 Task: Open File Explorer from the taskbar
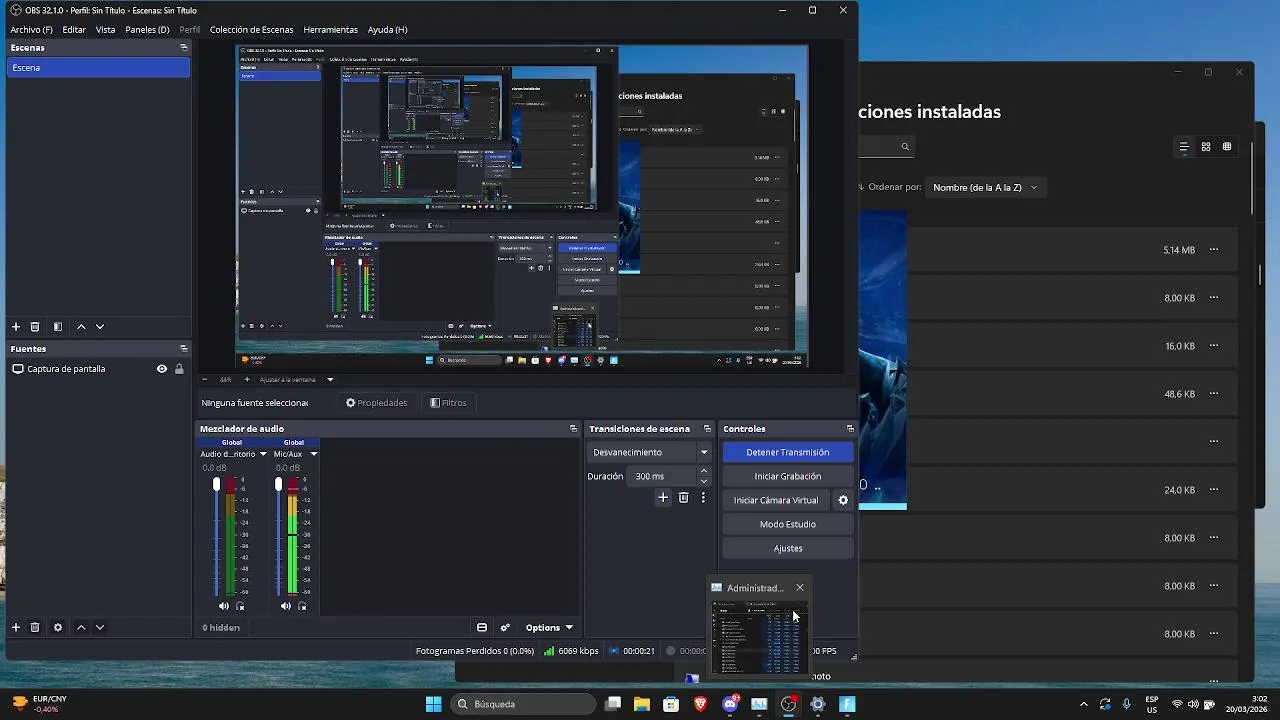click(x=642, y=704)
